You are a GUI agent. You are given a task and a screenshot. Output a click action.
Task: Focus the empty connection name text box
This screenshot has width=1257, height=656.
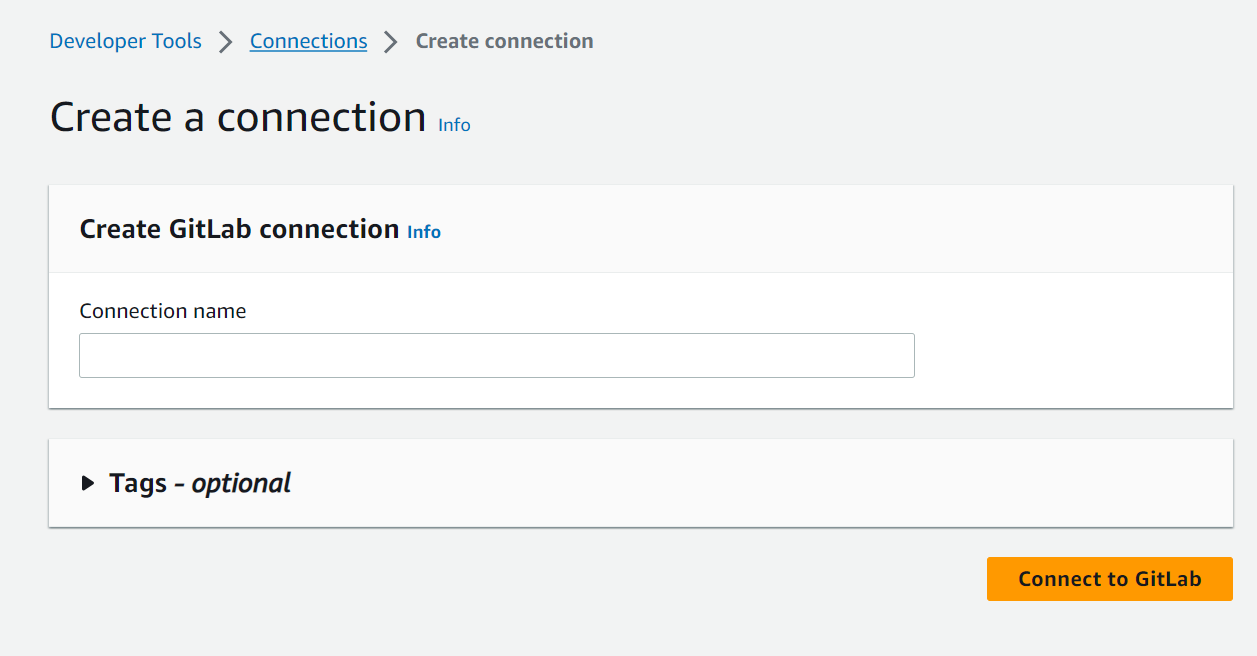496,355
